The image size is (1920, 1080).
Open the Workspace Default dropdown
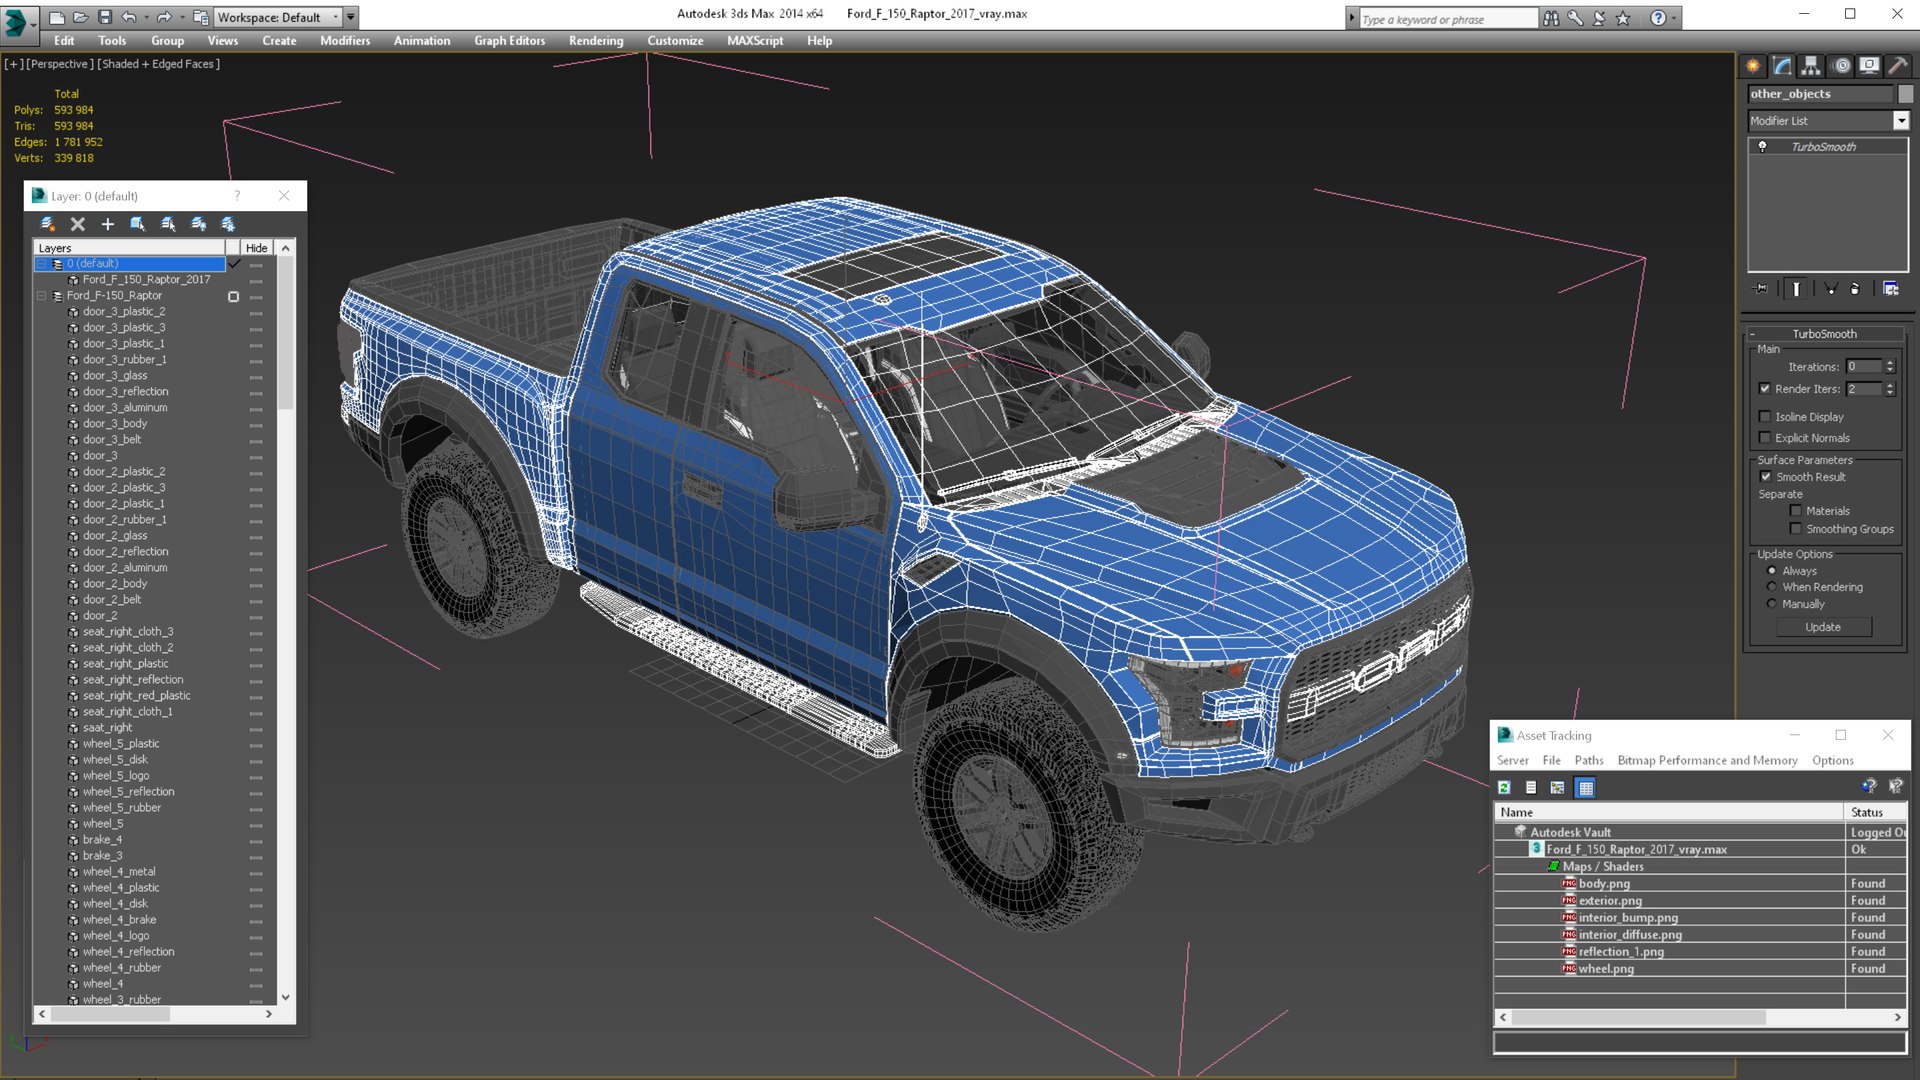[x=336, y=17]
